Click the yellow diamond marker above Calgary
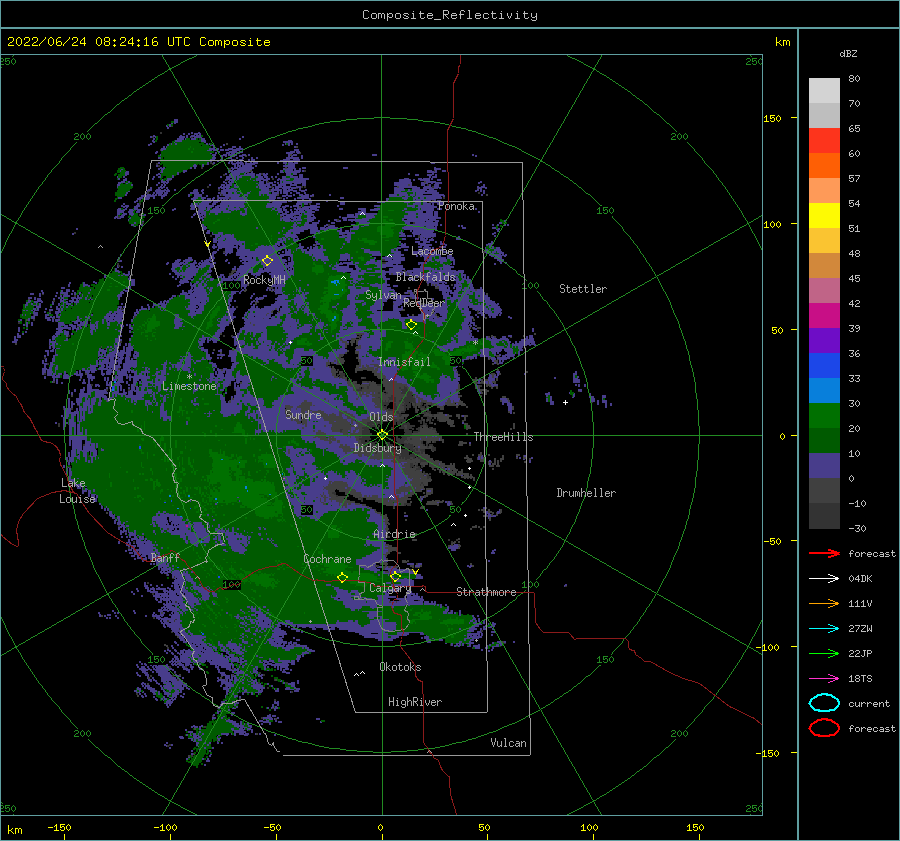This screenshot has width=900, height=841. coord(395,576)
